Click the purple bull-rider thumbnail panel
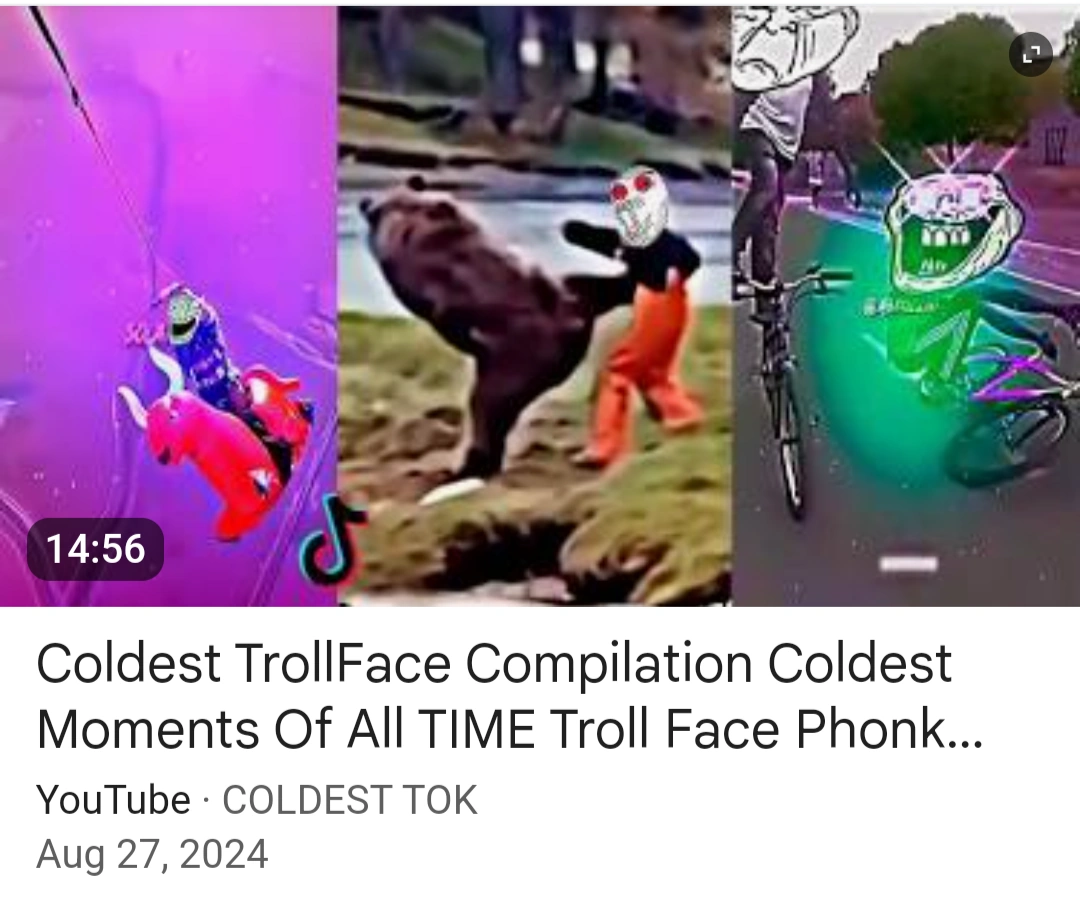Viewport: 1080px width, 902px height. tap(168, 306)
